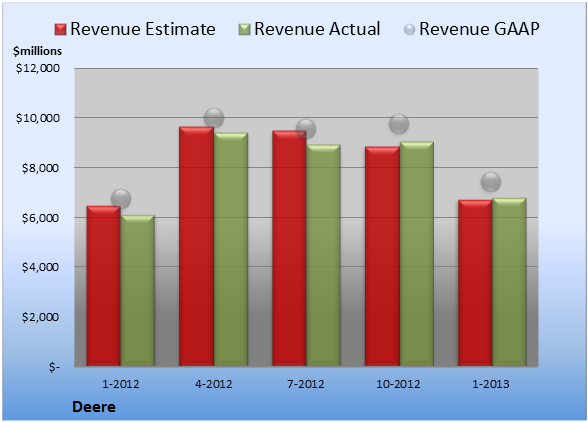Click the $4,000 axis value

[x=40, y=267]
